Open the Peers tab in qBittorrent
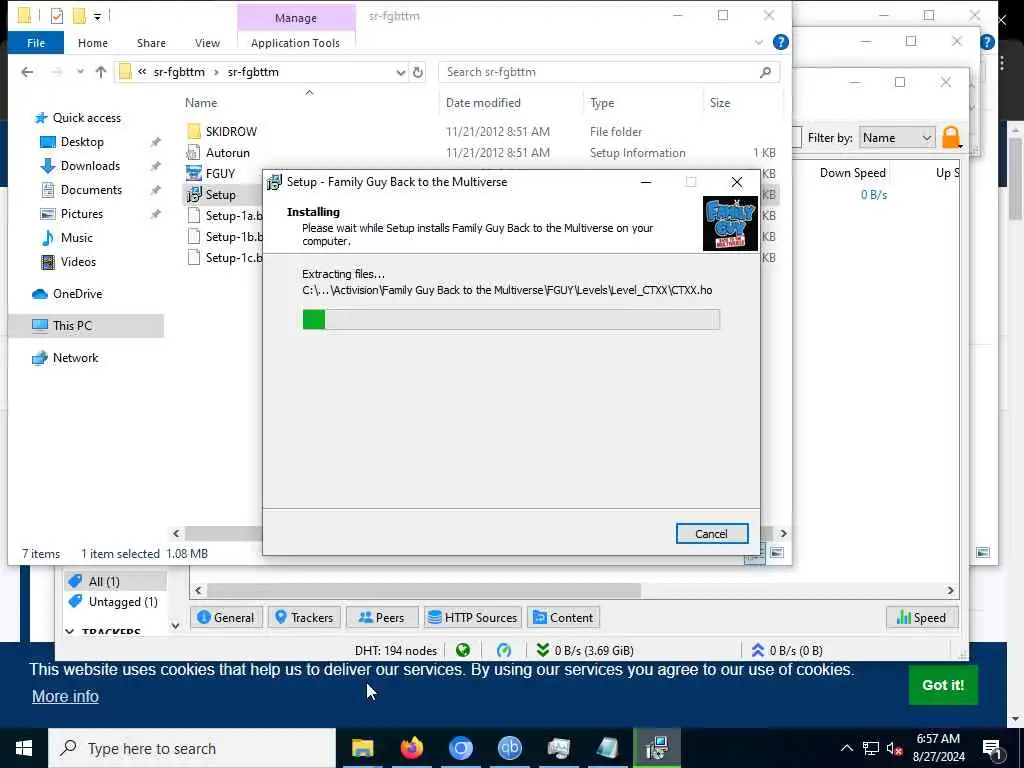Viewport: 1024px width, 768px height. click(x=382, y=617)
